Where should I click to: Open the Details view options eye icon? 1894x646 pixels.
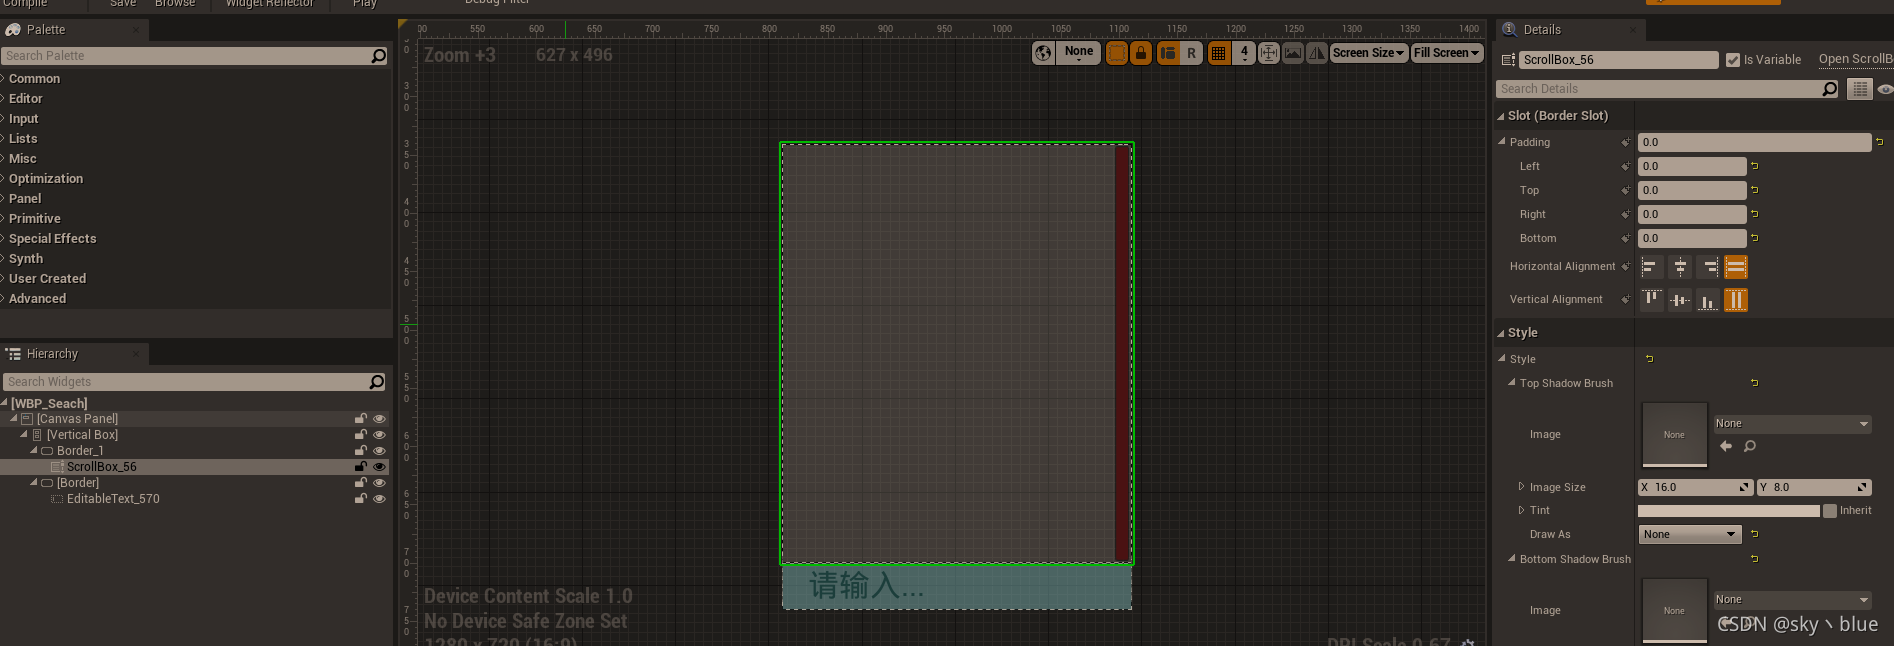1885,89
